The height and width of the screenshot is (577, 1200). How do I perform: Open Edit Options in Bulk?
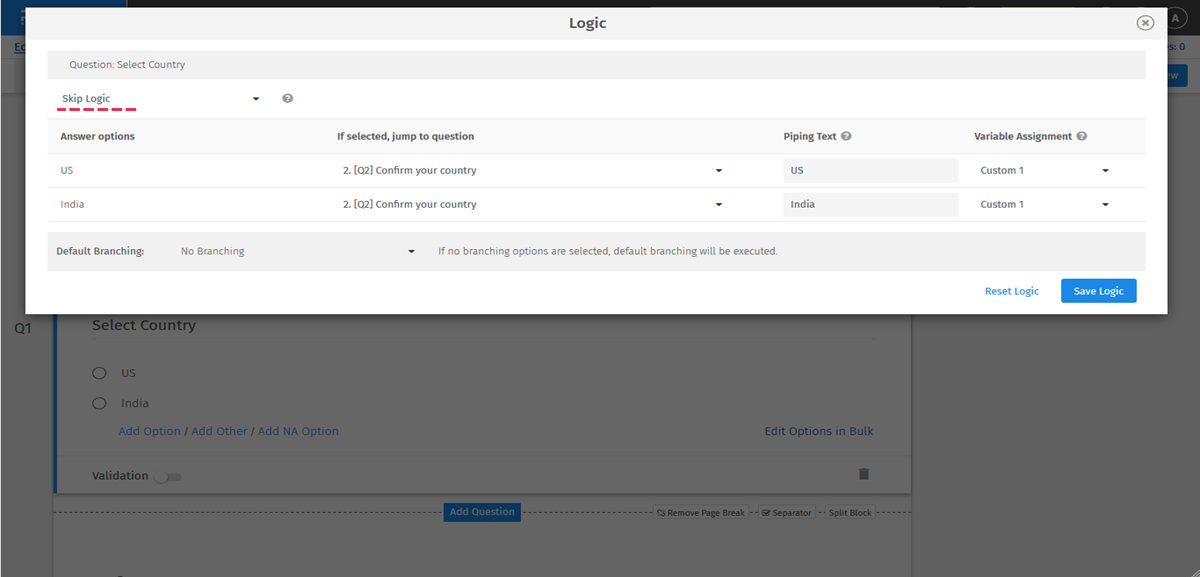(818, 430)
